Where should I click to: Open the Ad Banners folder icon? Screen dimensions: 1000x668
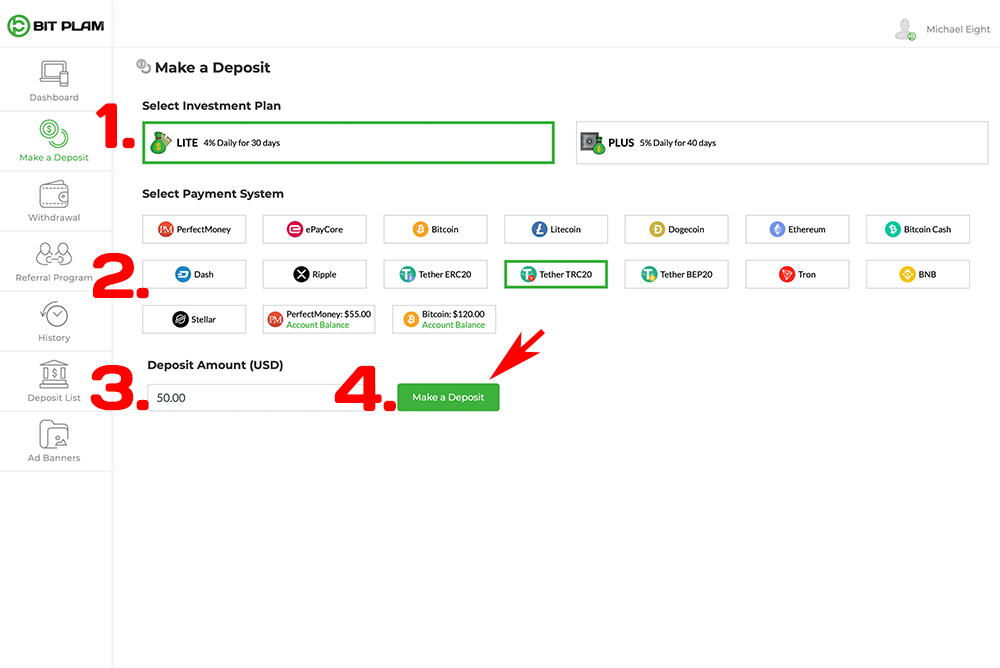pyautogui.click(x=54, y=434)
